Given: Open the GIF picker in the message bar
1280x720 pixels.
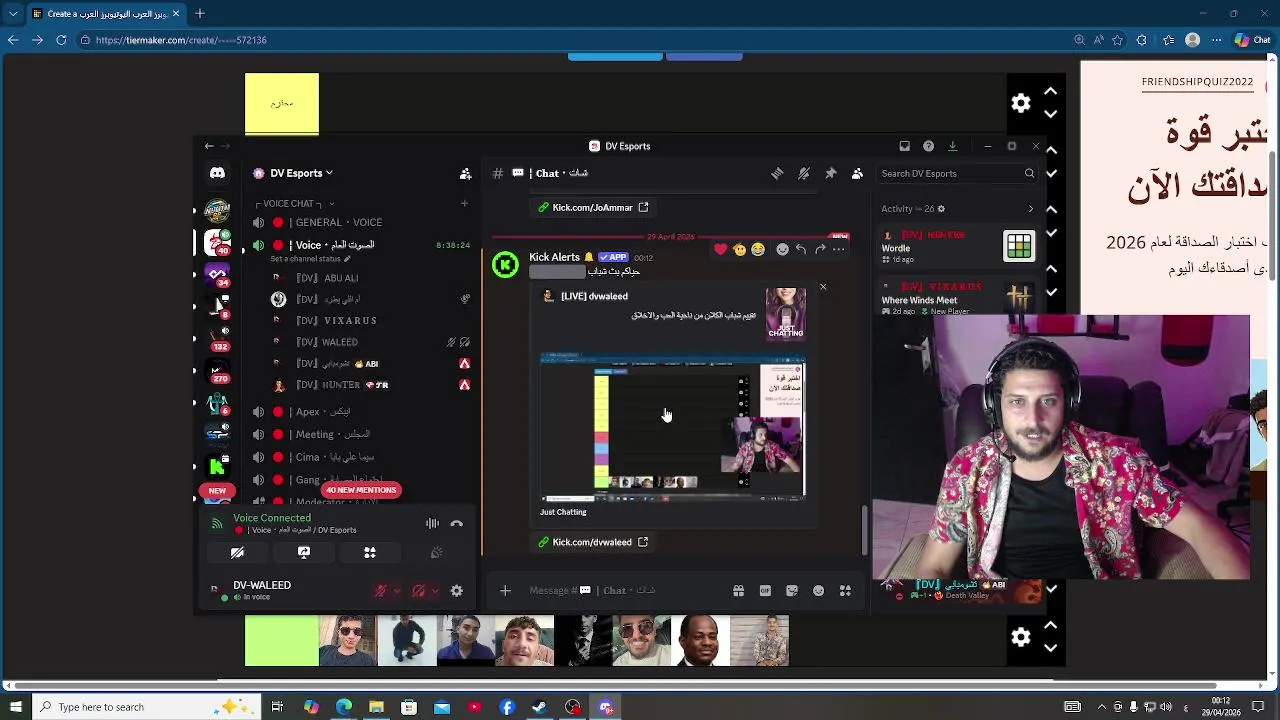Looking at the screenshot, I should (765, 591).
